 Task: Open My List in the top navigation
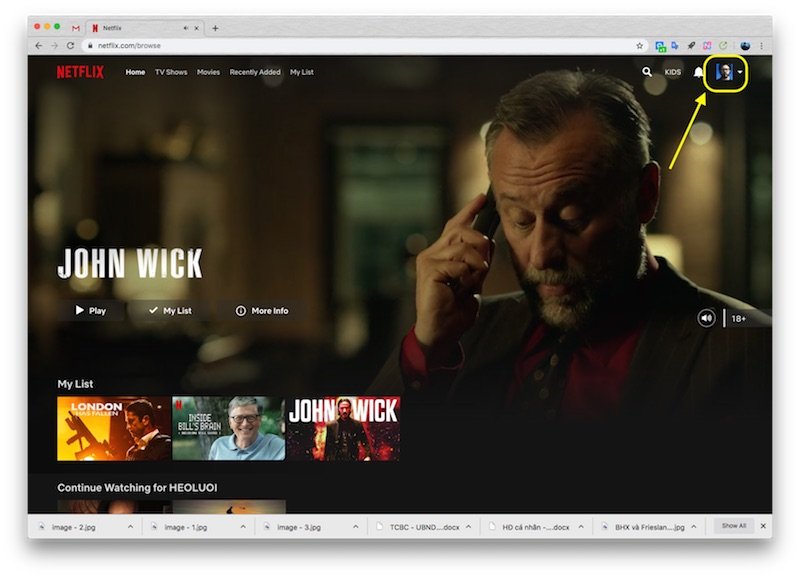point(302,72)
